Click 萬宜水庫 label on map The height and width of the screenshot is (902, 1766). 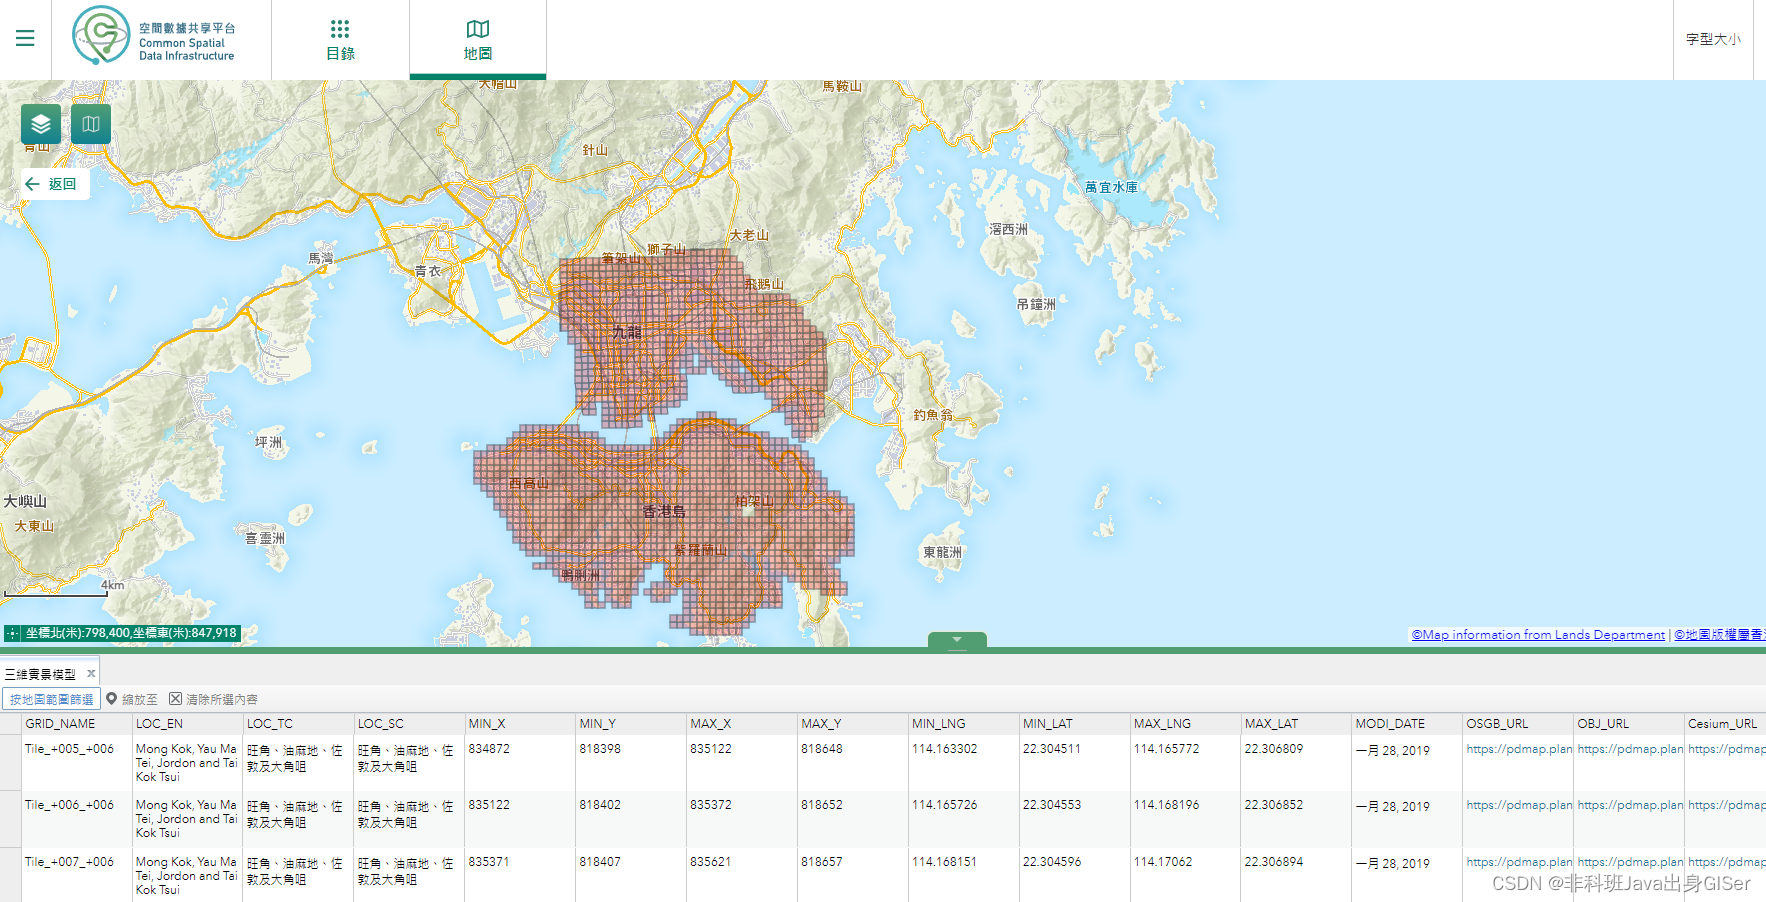click(1111, 187)
